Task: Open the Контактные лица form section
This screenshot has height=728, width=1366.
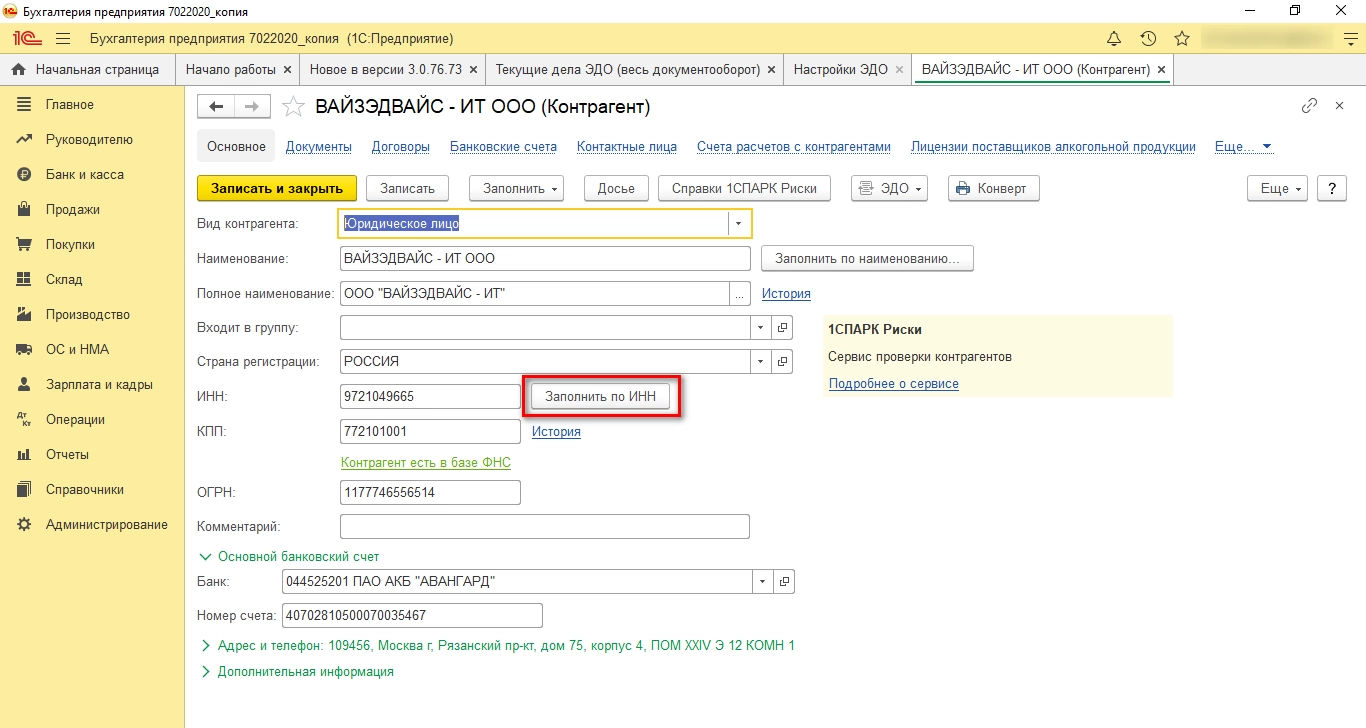Action: pyautogui.click(x=627, y=147)
